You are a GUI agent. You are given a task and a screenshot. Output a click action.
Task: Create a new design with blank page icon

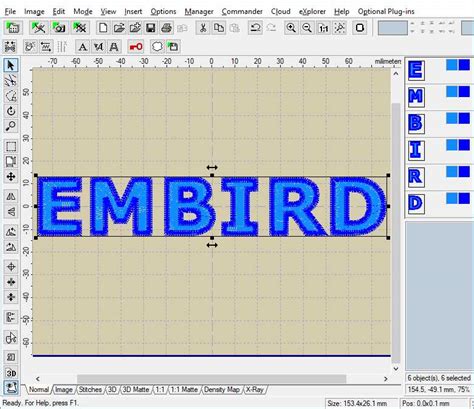[103, 28]
